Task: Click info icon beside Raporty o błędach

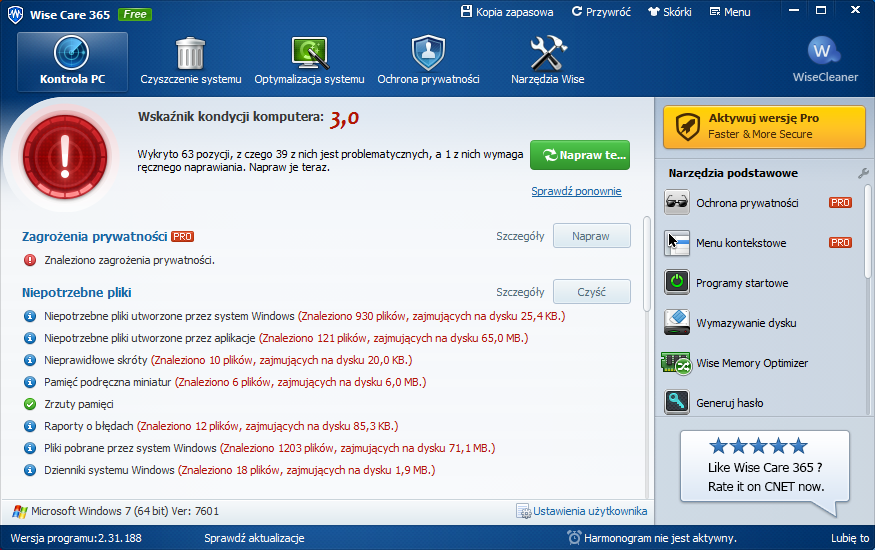Action: click(x=30, y=426)
